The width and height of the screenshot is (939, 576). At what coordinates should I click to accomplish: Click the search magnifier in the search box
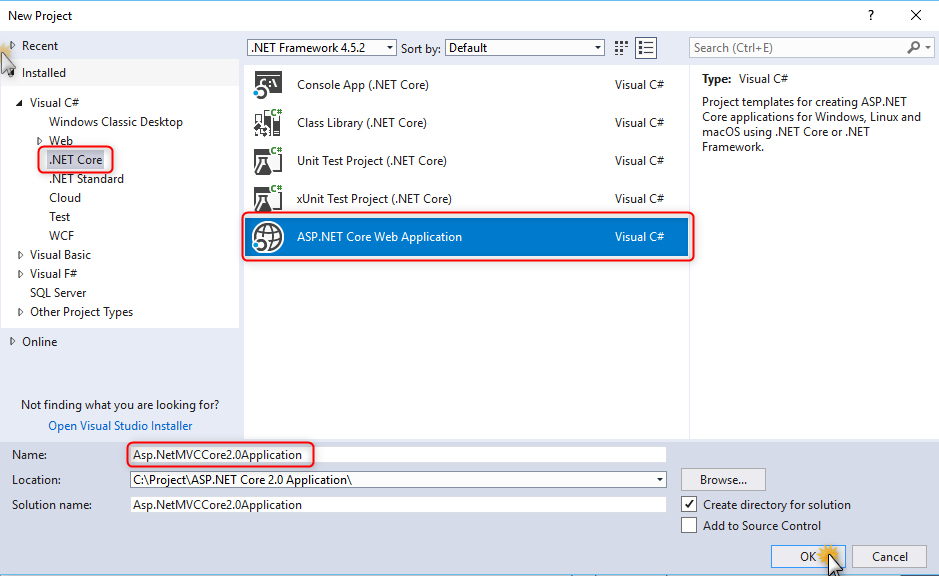913,47
